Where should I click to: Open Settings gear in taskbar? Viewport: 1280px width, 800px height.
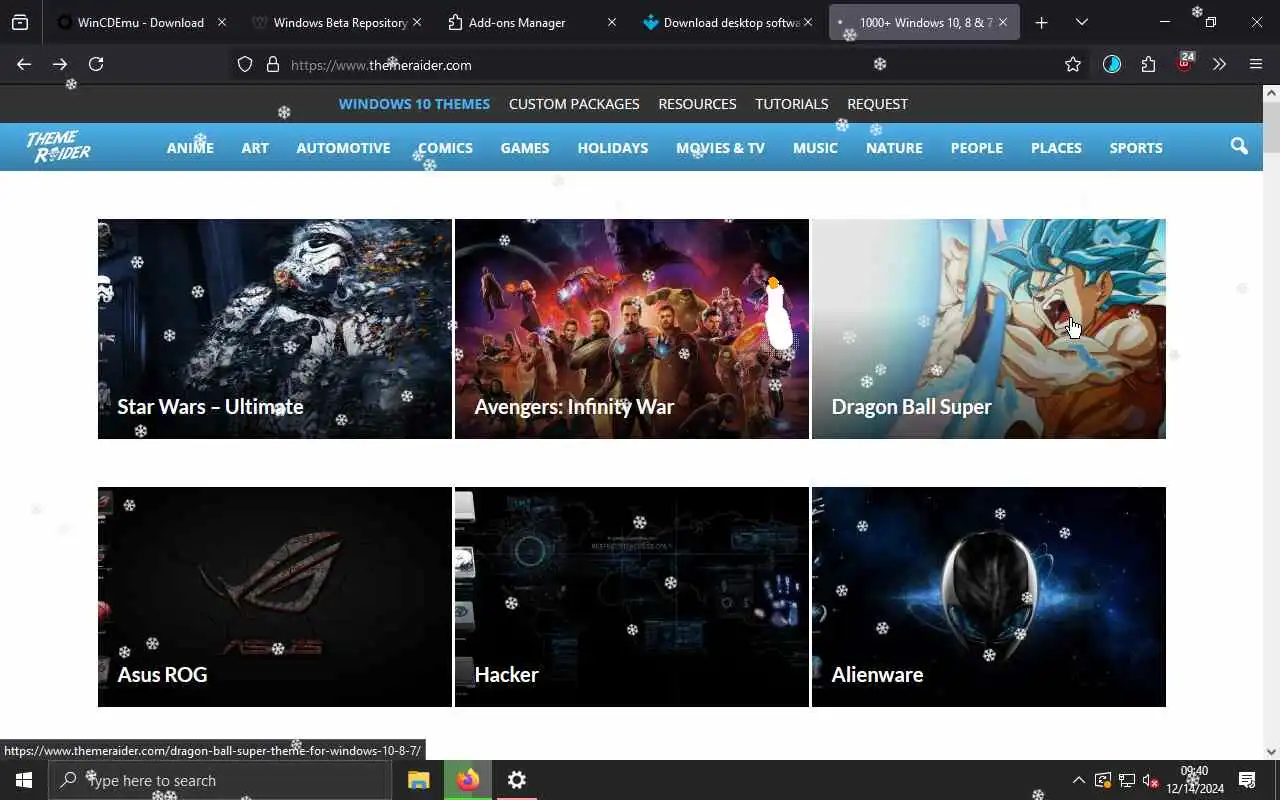pos(517,780)
